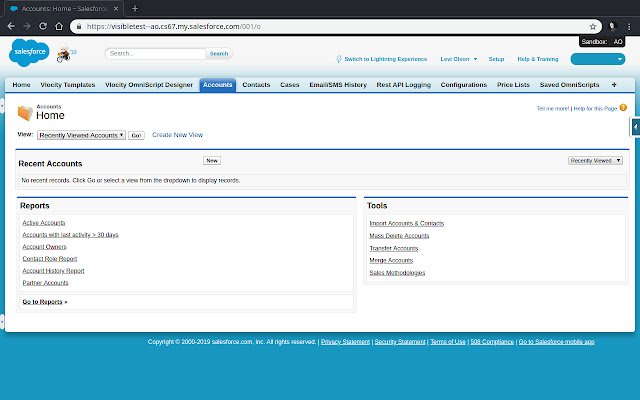Click the Tell me more! link
This screenshot has width=640, height=400.
pos(553,109)
